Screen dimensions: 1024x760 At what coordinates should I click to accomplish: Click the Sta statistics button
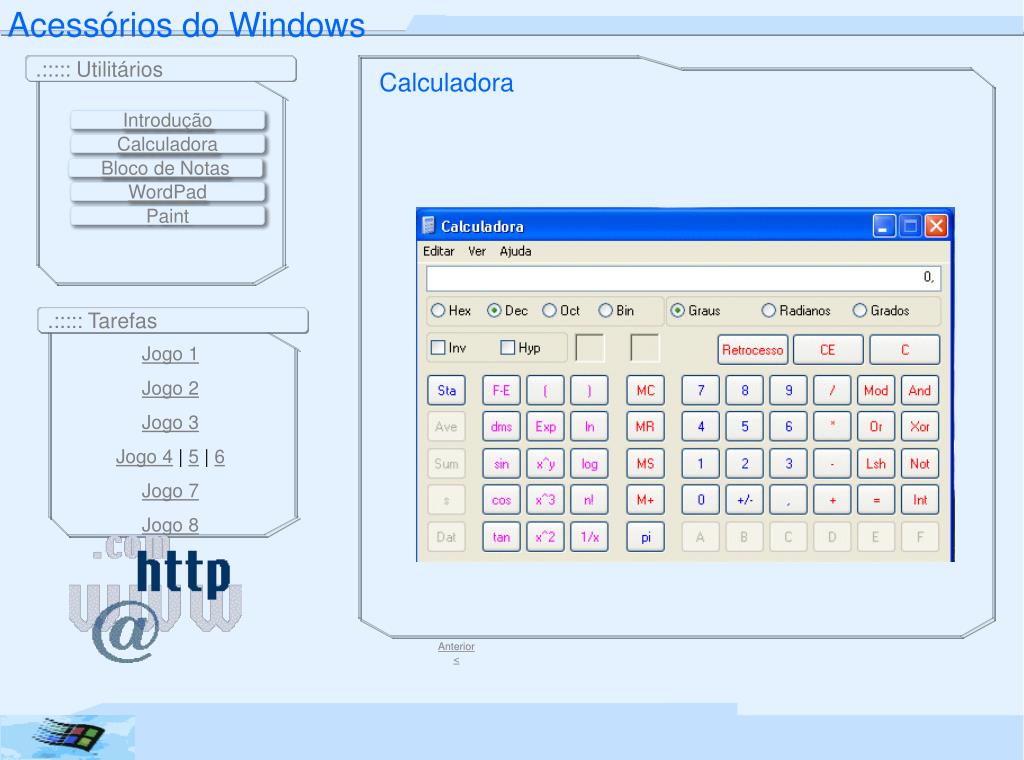(x=447, y=390)
